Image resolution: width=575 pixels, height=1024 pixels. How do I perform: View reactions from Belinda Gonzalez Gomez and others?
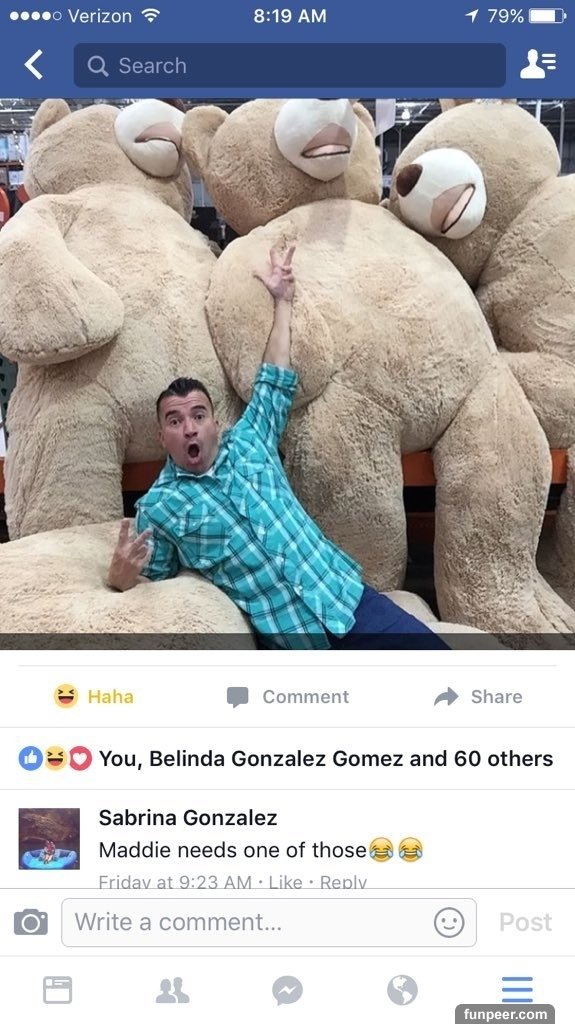point(286,758)
